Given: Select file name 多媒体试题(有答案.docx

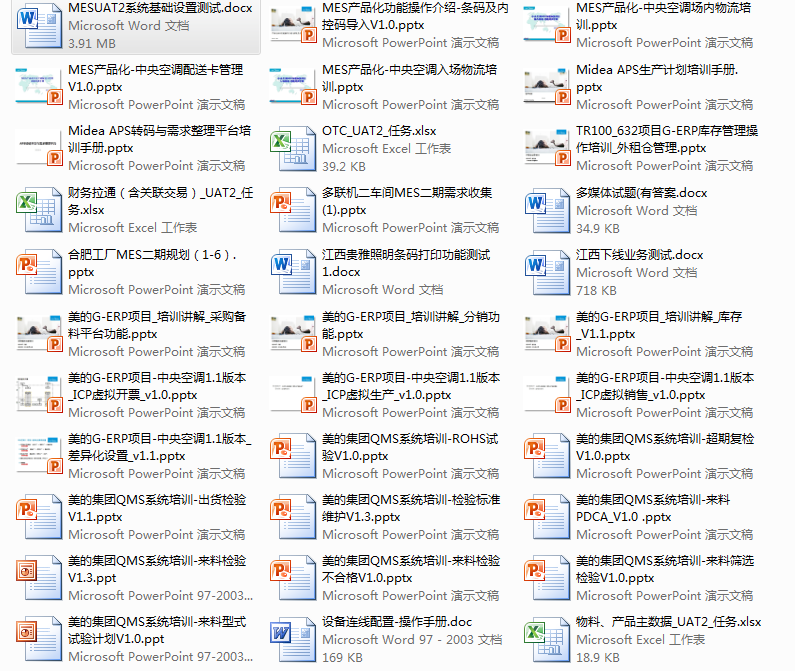Looking at the screenshot, I should tap(641, 193).
